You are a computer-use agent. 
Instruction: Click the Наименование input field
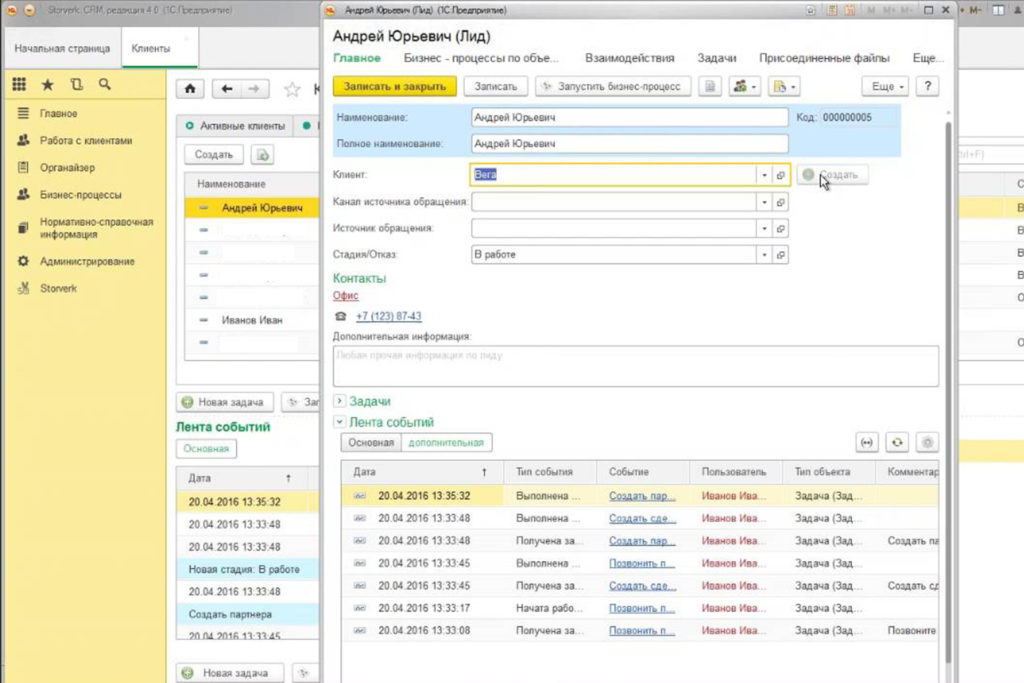coord(630,118)
